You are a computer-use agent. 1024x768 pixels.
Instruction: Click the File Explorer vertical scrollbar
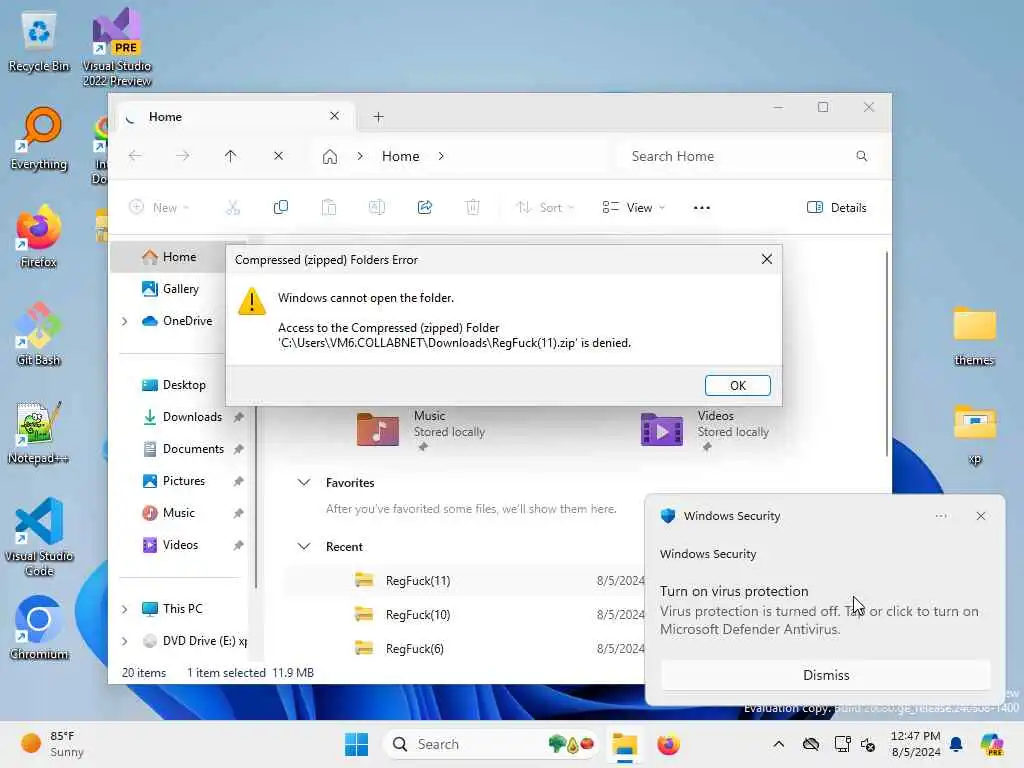pyautogui.click(x=886, y=353)
